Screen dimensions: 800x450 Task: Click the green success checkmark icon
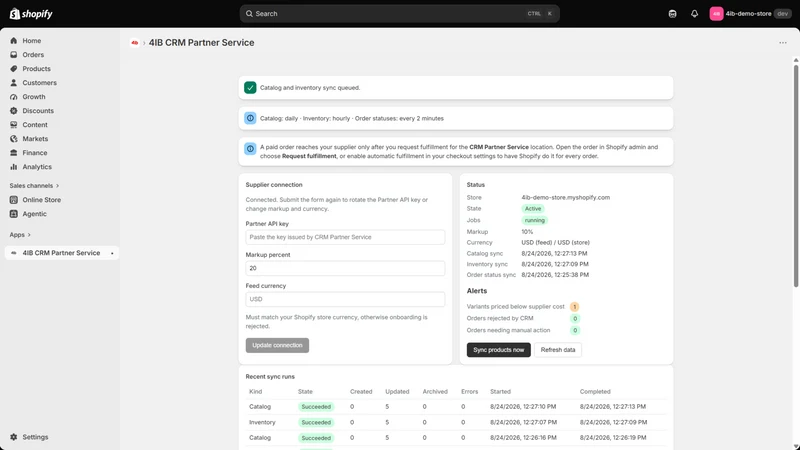[250, 88]
